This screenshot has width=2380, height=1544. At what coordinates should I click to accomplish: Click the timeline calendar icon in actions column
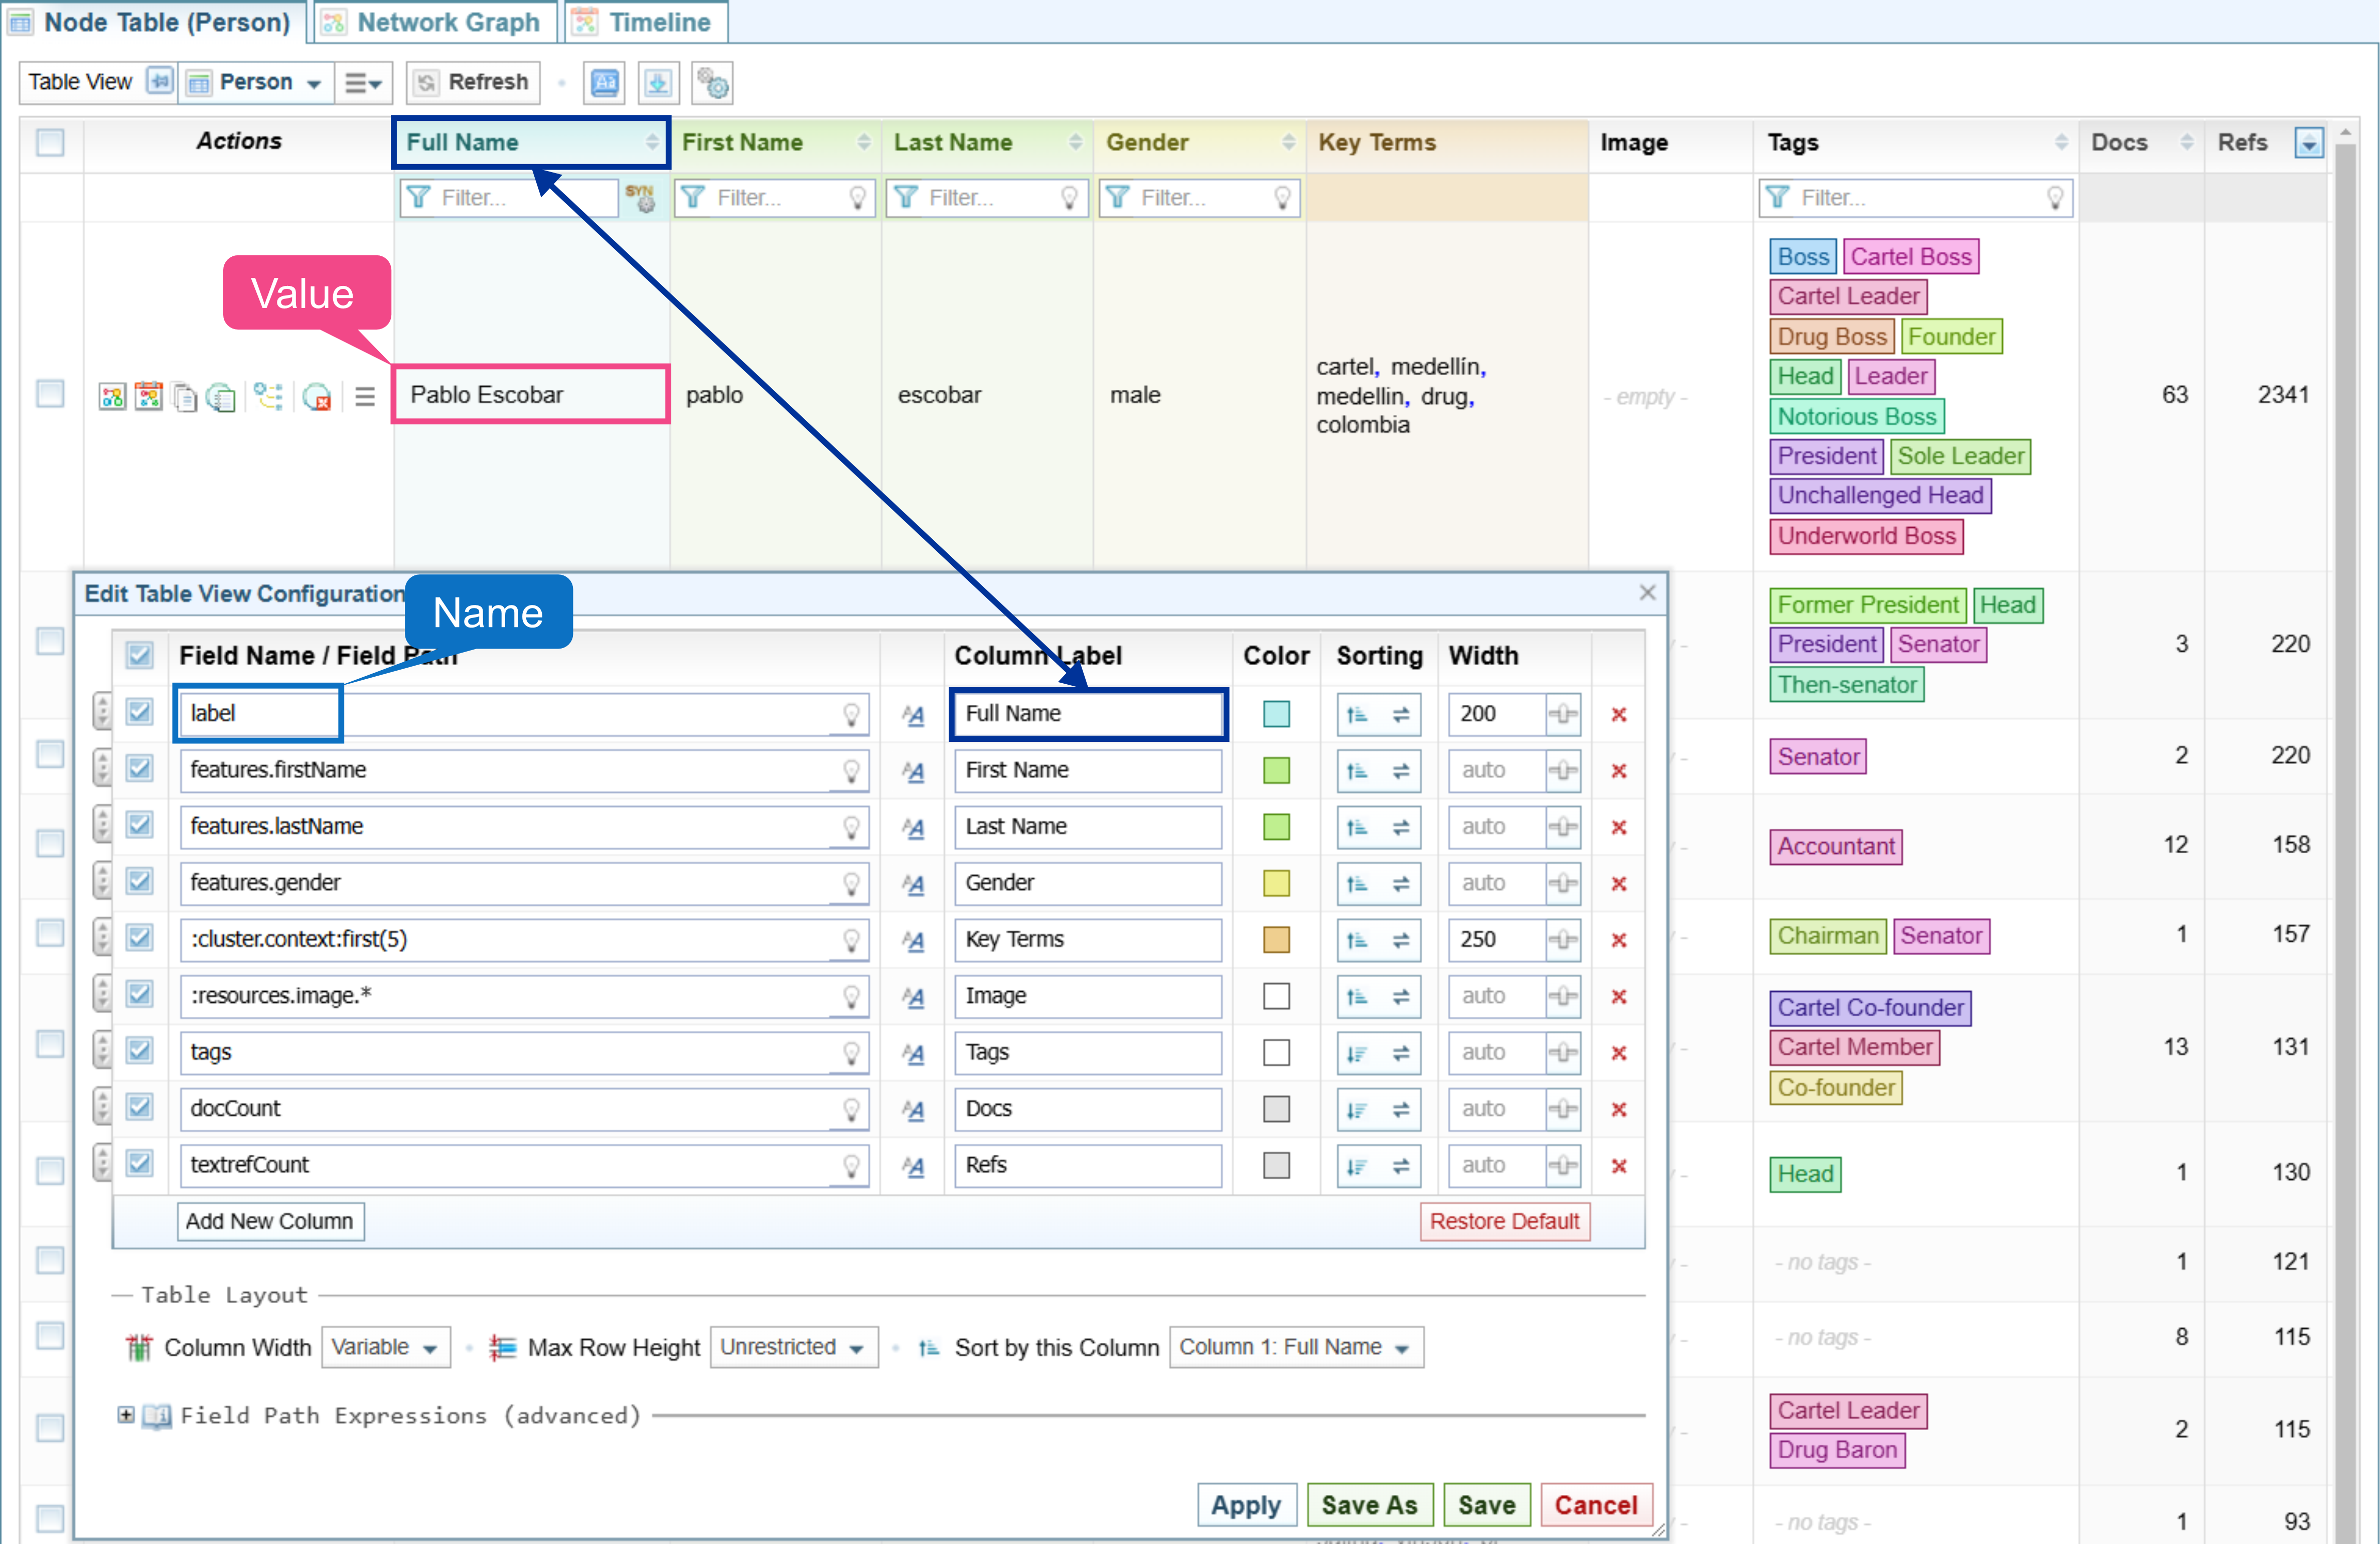coord(149,396)
